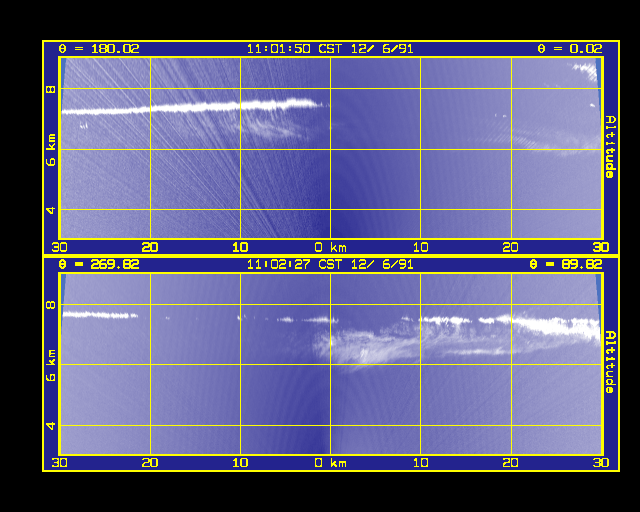640x512 pixels.
Task: Click the top panel's 0 km range label
Action: 331,247
